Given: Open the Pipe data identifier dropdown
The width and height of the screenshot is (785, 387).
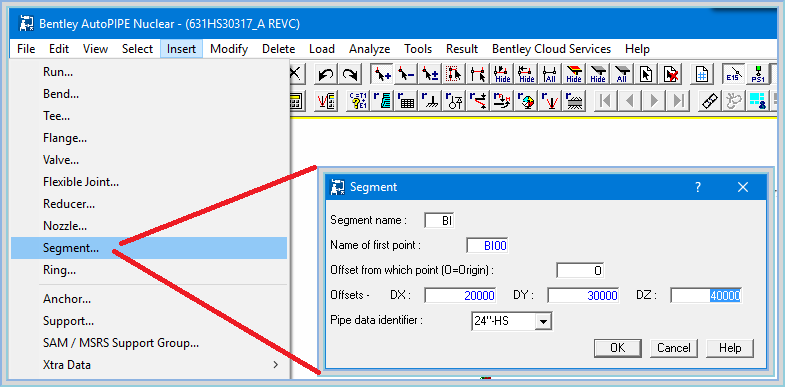Looking at the screenshot, I should 543,321.
